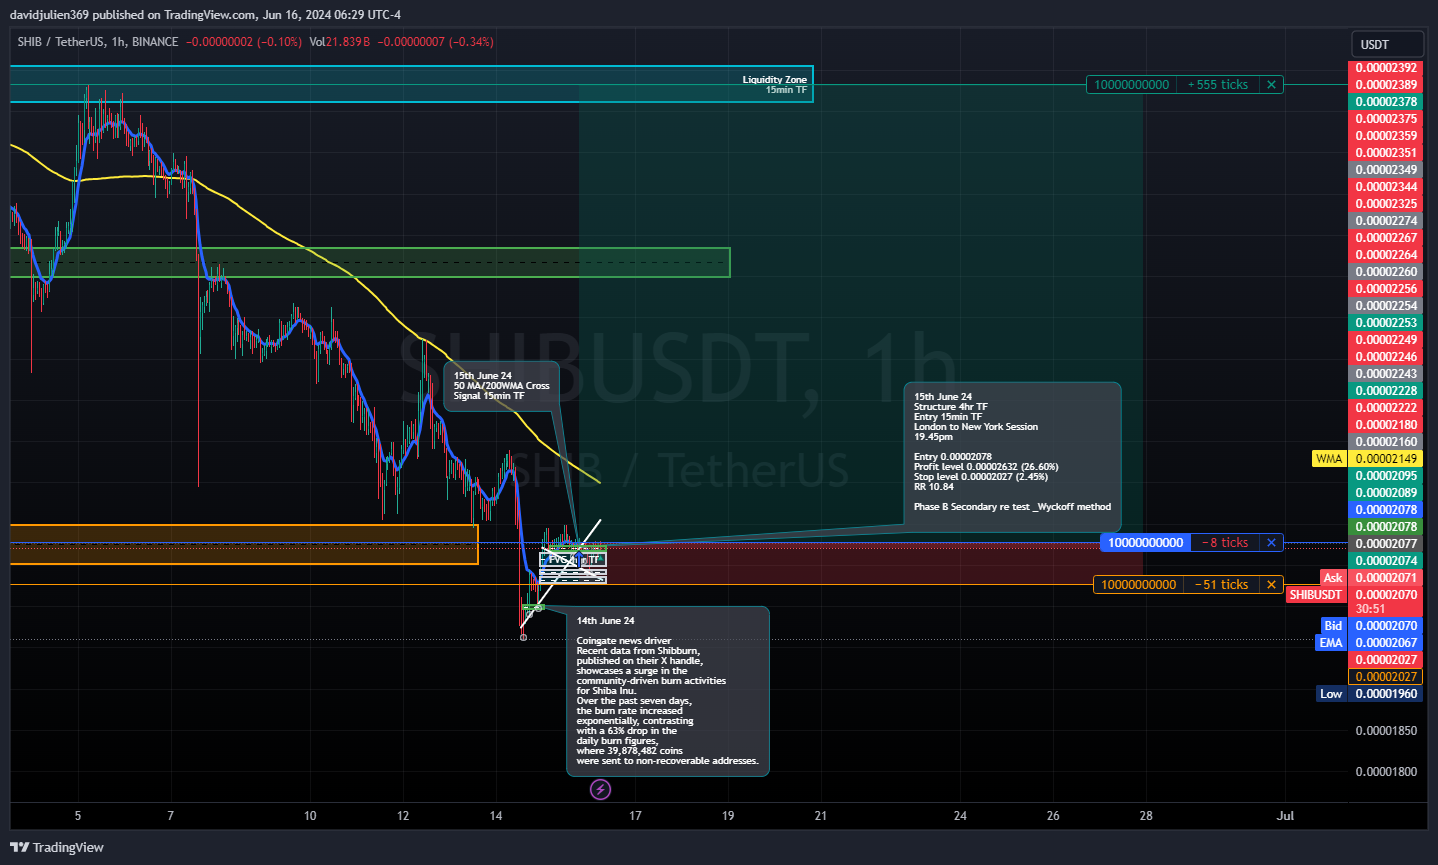Image resolution: width=1438 pixels, height=865 pixels.
Task: Click price label 0.00002180
Action: click(1386, 425)
